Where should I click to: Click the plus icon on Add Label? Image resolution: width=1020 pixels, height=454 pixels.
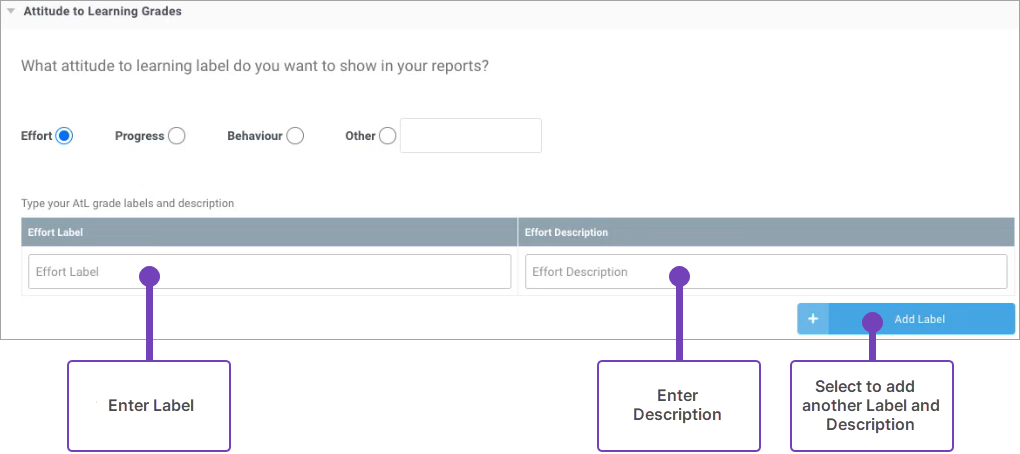813,319
